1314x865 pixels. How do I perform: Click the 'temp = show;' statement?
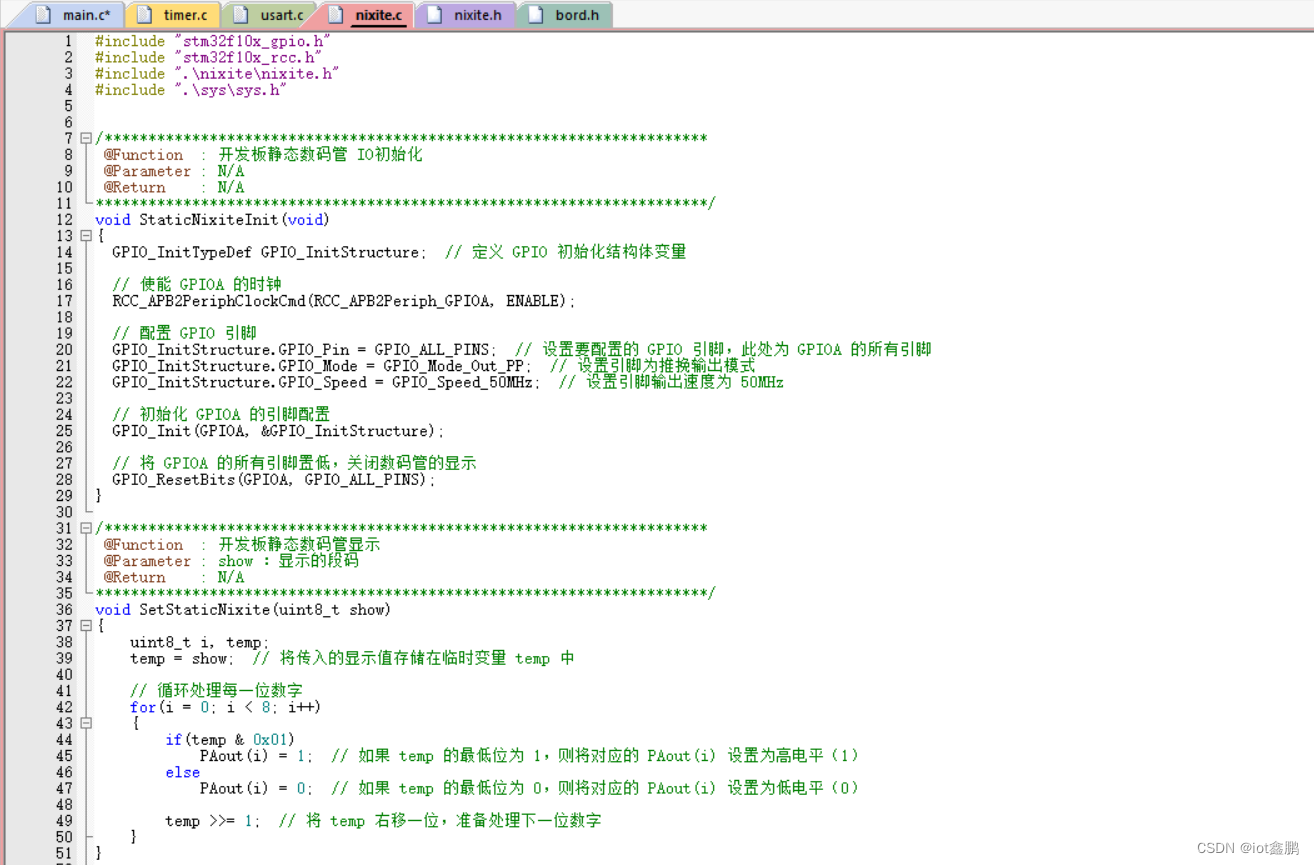(x=182, y=658)
